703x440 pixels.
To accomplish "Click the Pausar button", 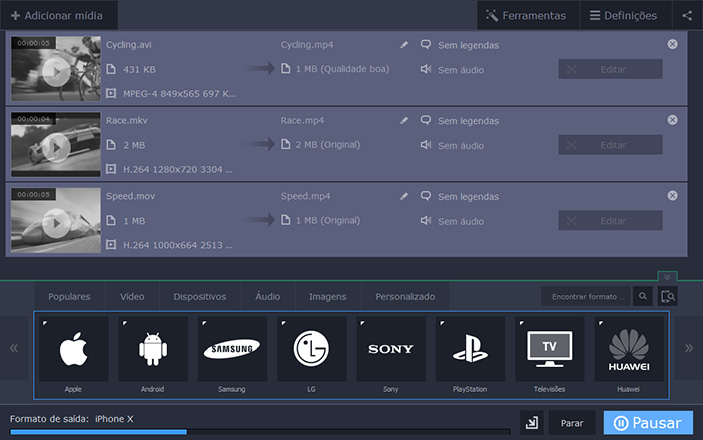I will point(647,423).
